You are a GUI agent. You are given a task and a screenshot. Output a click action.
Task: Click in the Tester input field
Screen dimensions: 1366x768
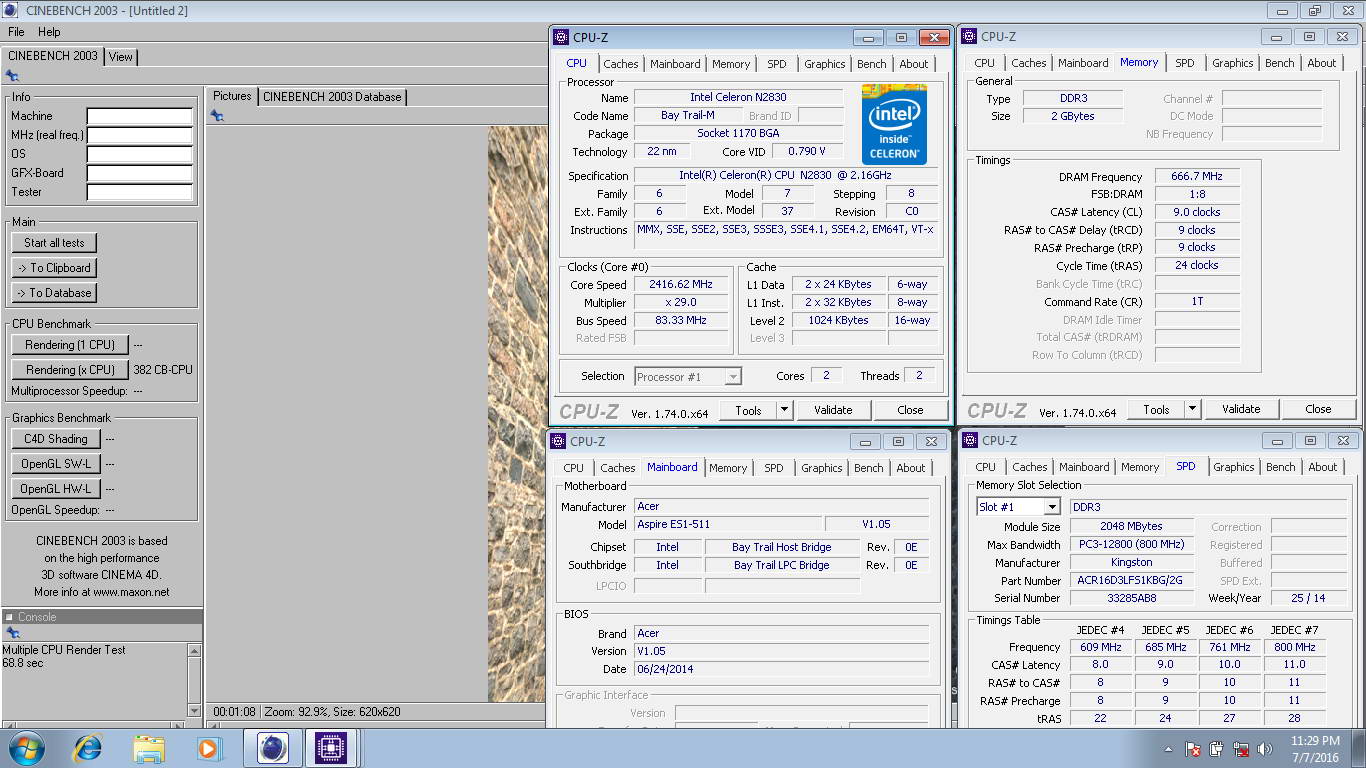coord(139,193)
